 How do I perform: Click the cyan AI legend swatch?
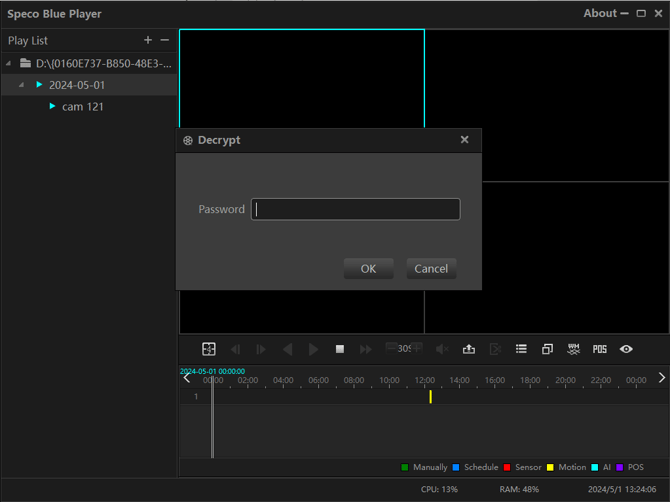(594, 467)
